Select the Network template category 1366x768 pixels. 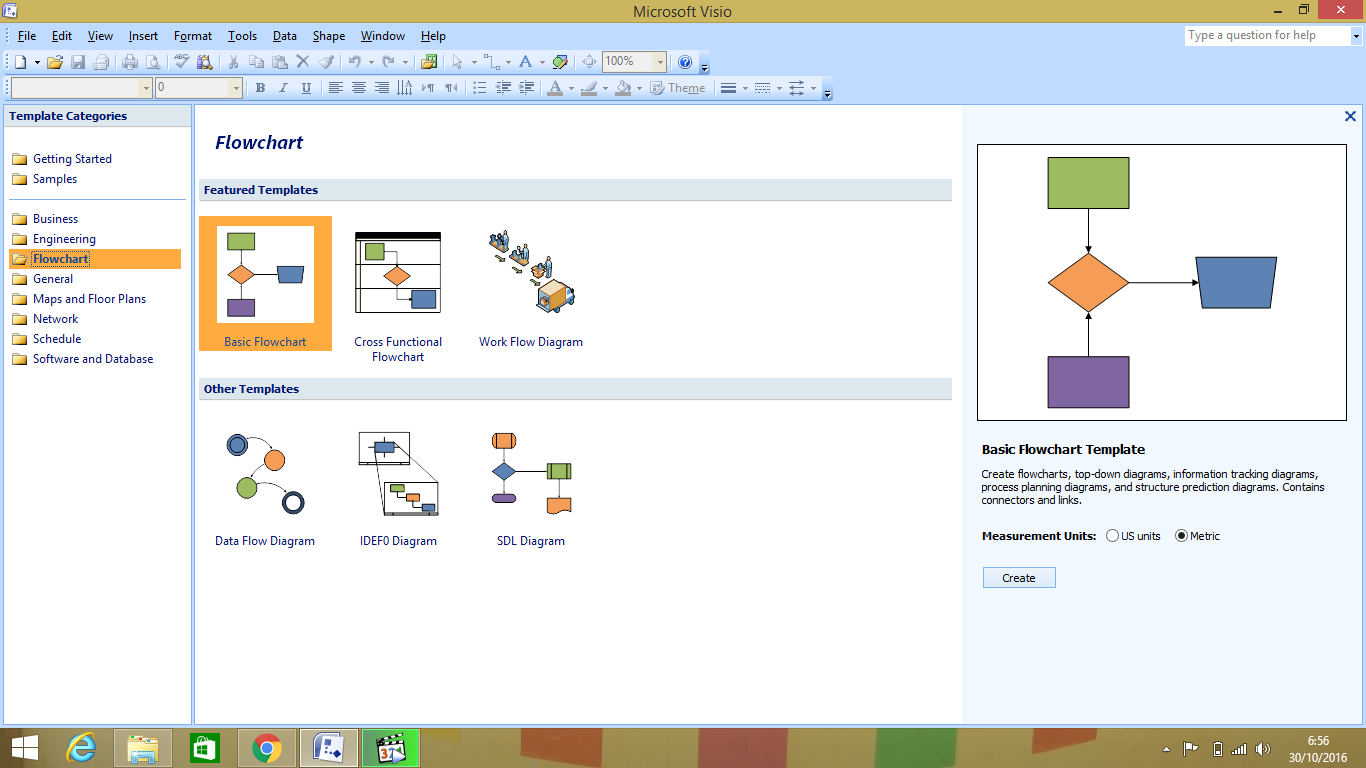click(55, 319)
